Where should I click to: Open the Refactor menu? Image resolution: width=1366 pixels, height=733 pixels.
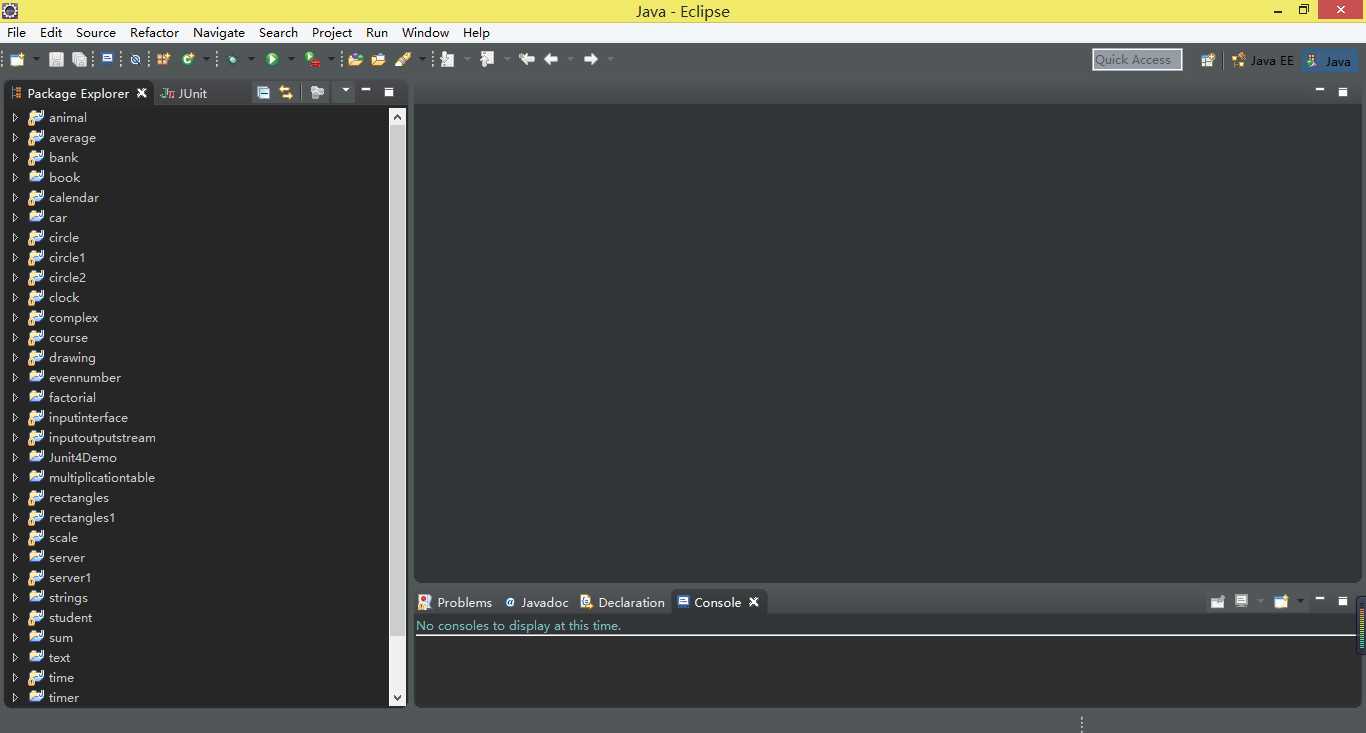coord(154,32)
